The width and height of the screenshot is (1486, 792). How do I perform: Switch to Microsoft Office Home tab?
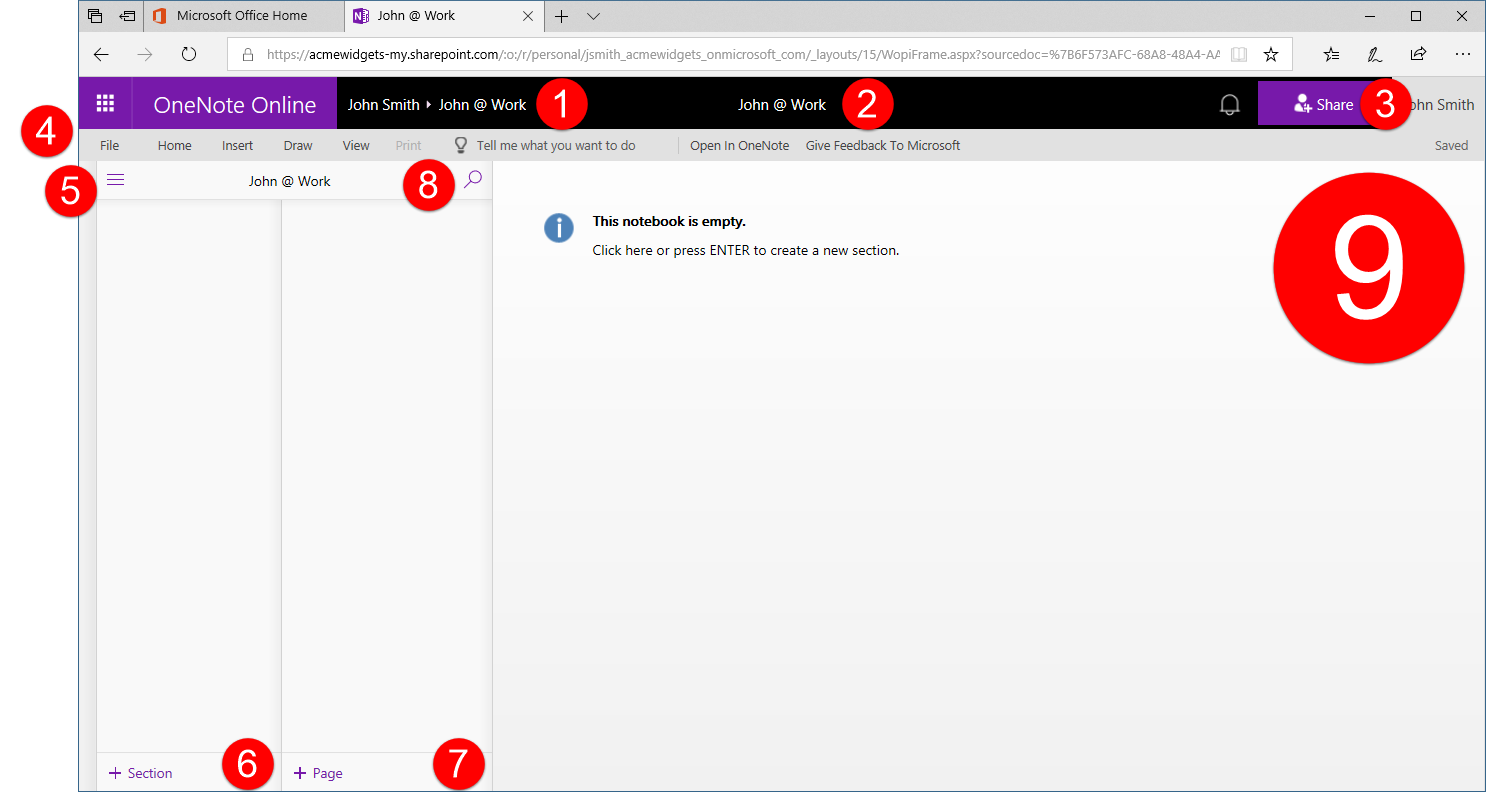pyautogui.click(x=244, y=16)
